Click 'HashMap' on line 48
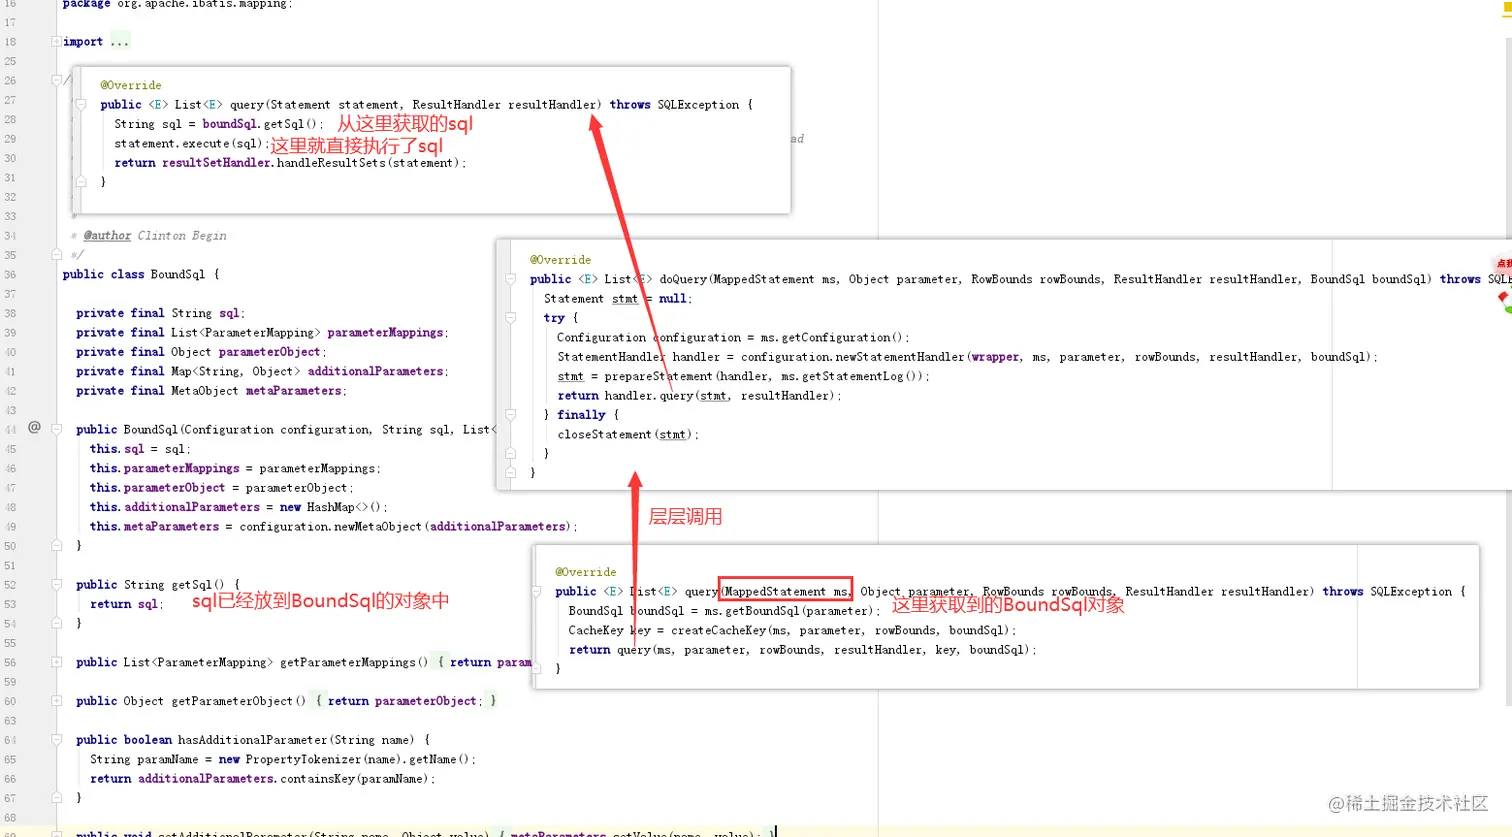Screen dimensions: 1512x837 [331, 507]
